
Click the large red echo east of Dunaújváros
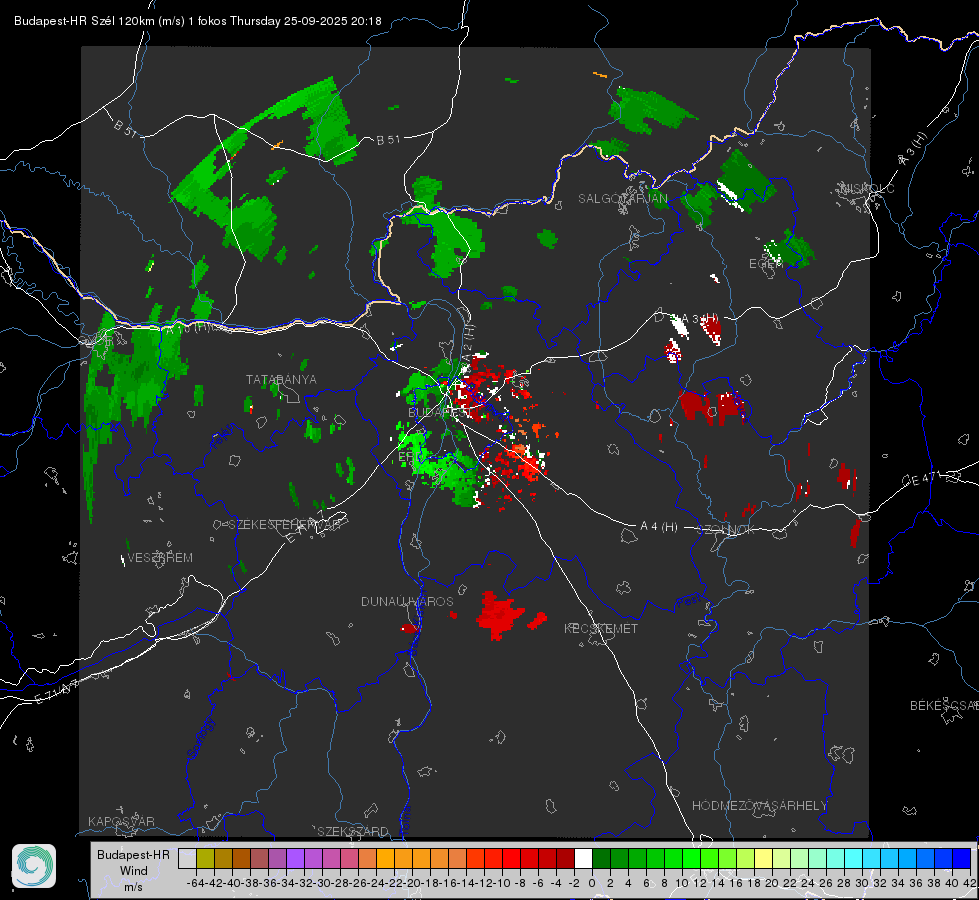(x=499, y=615)
